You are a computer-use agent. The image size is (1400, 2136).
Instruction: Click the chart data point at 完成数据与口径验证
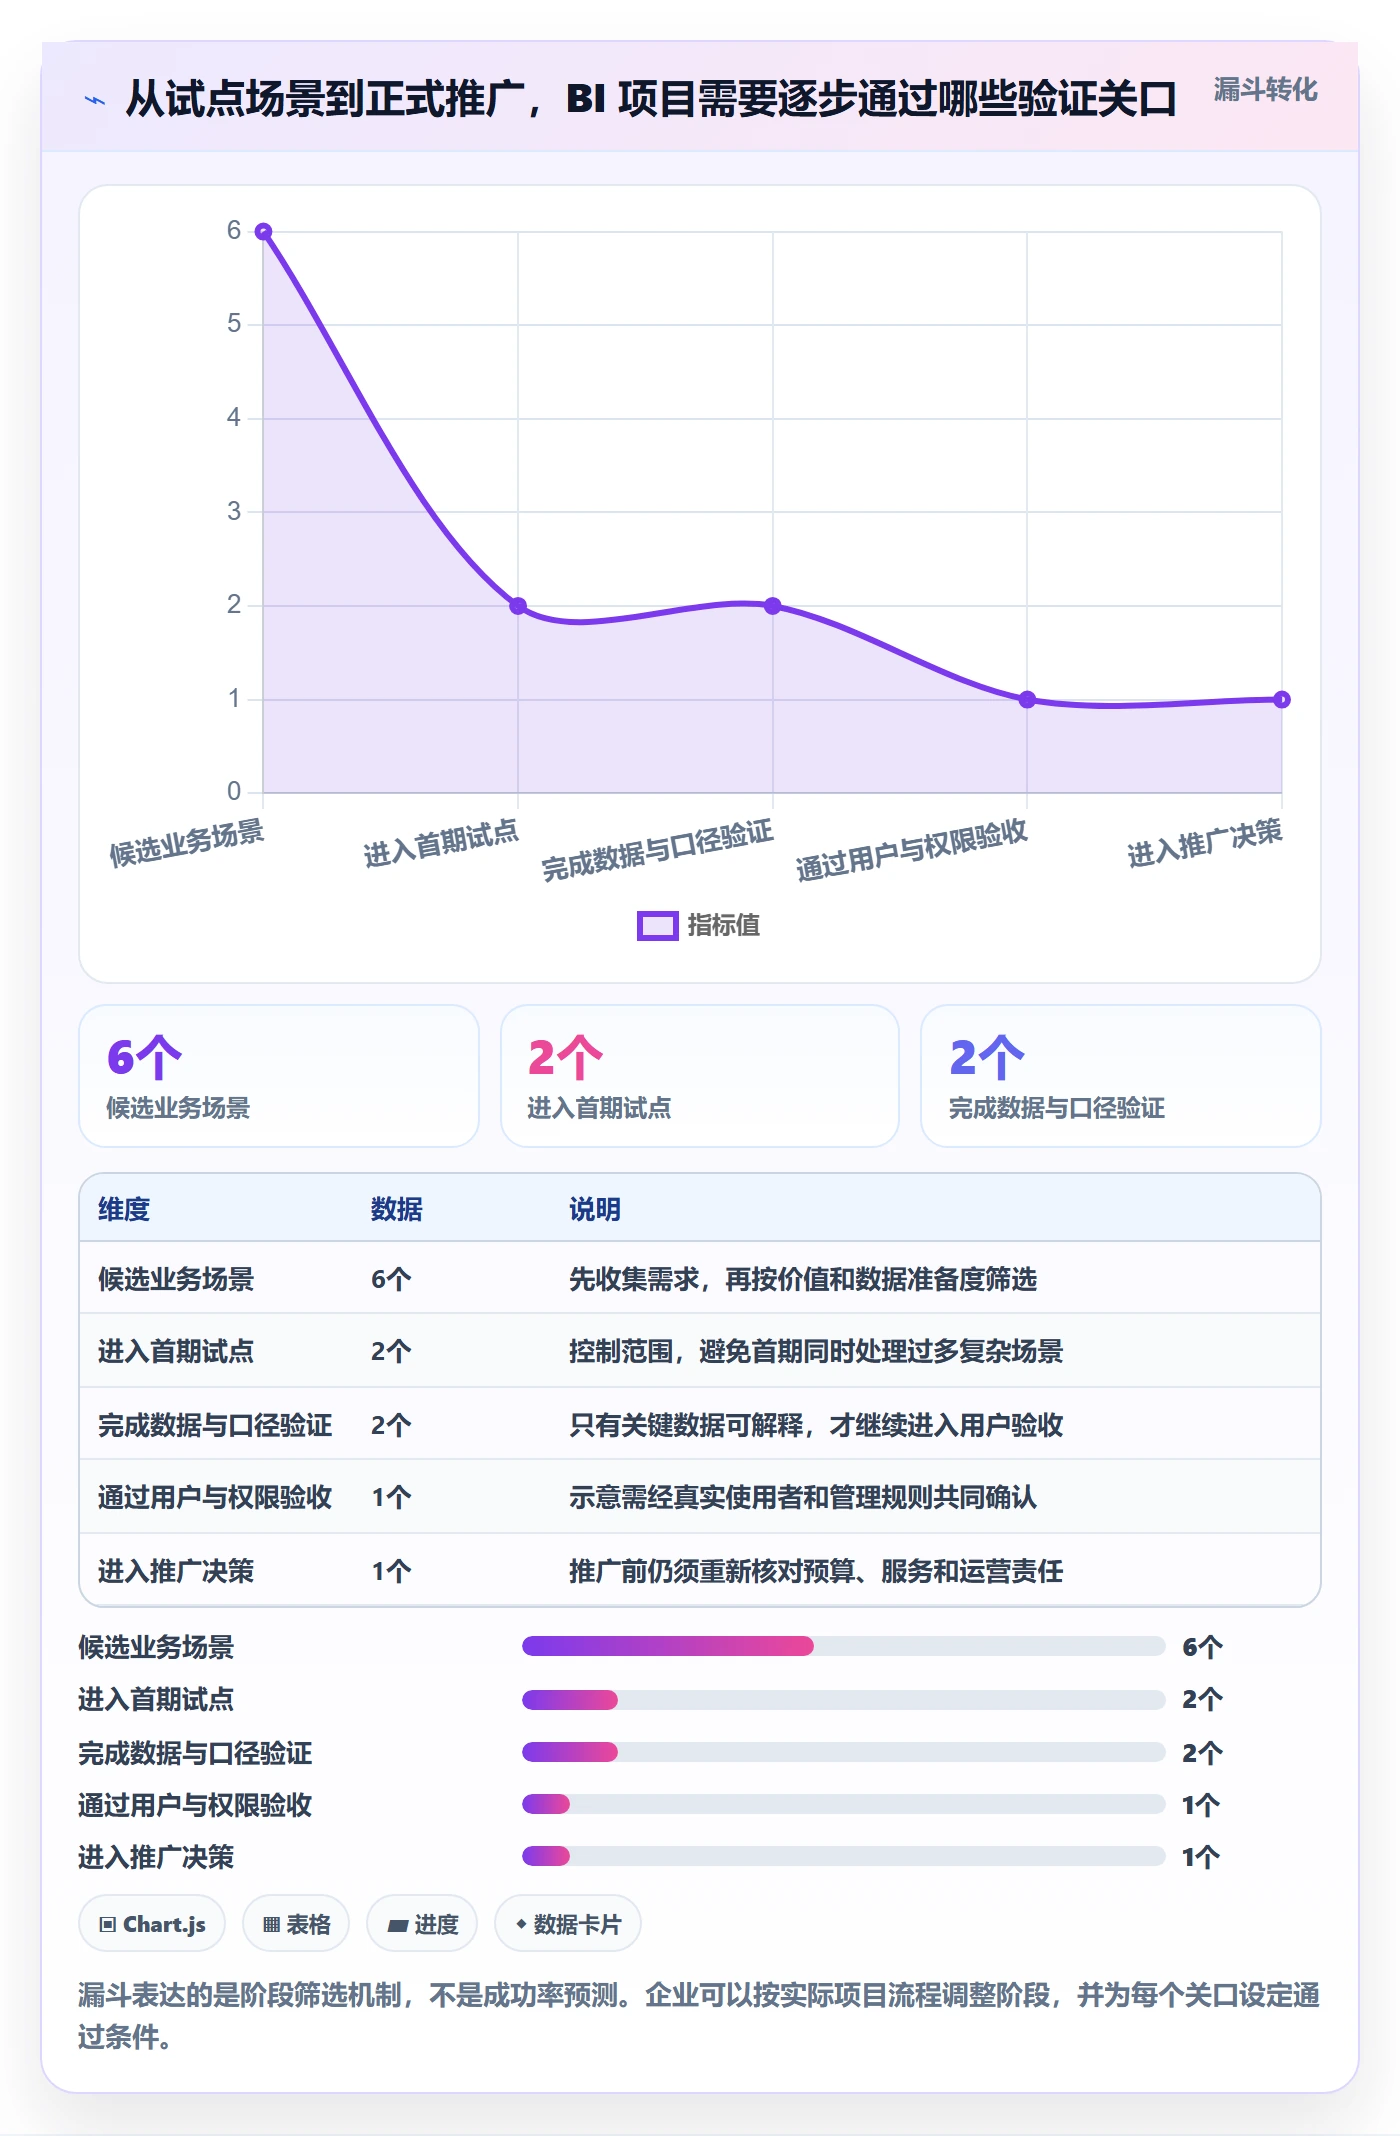click(x=773, y=606)
